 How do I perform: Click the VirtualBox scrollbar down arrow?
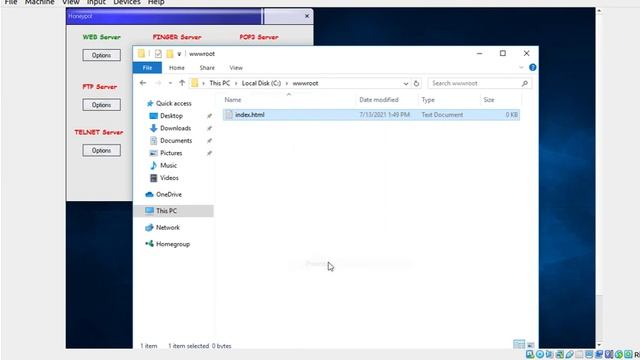tap(599, 345)
